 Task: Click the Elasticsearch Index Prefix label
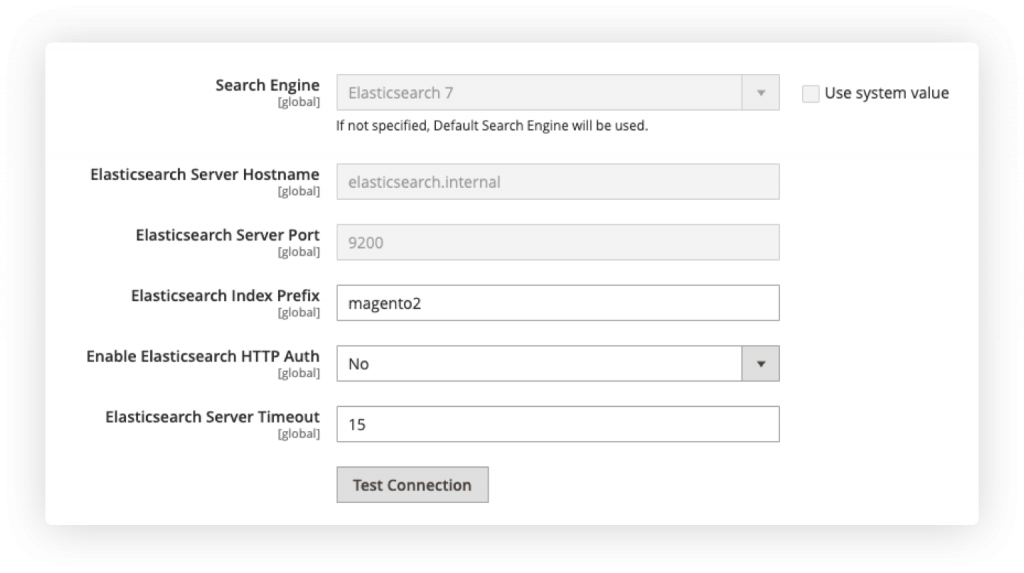coord(225,296)
